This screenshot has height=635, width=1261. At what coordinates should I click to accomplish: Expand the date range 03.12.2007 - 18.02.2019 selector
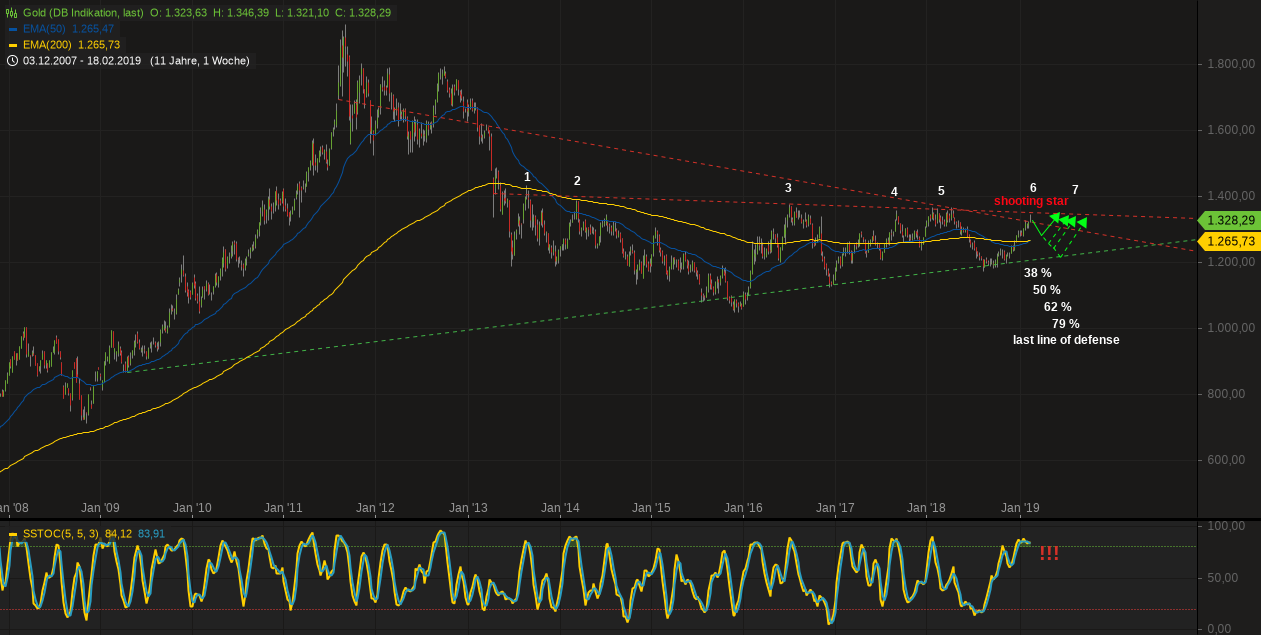[78, 61]
